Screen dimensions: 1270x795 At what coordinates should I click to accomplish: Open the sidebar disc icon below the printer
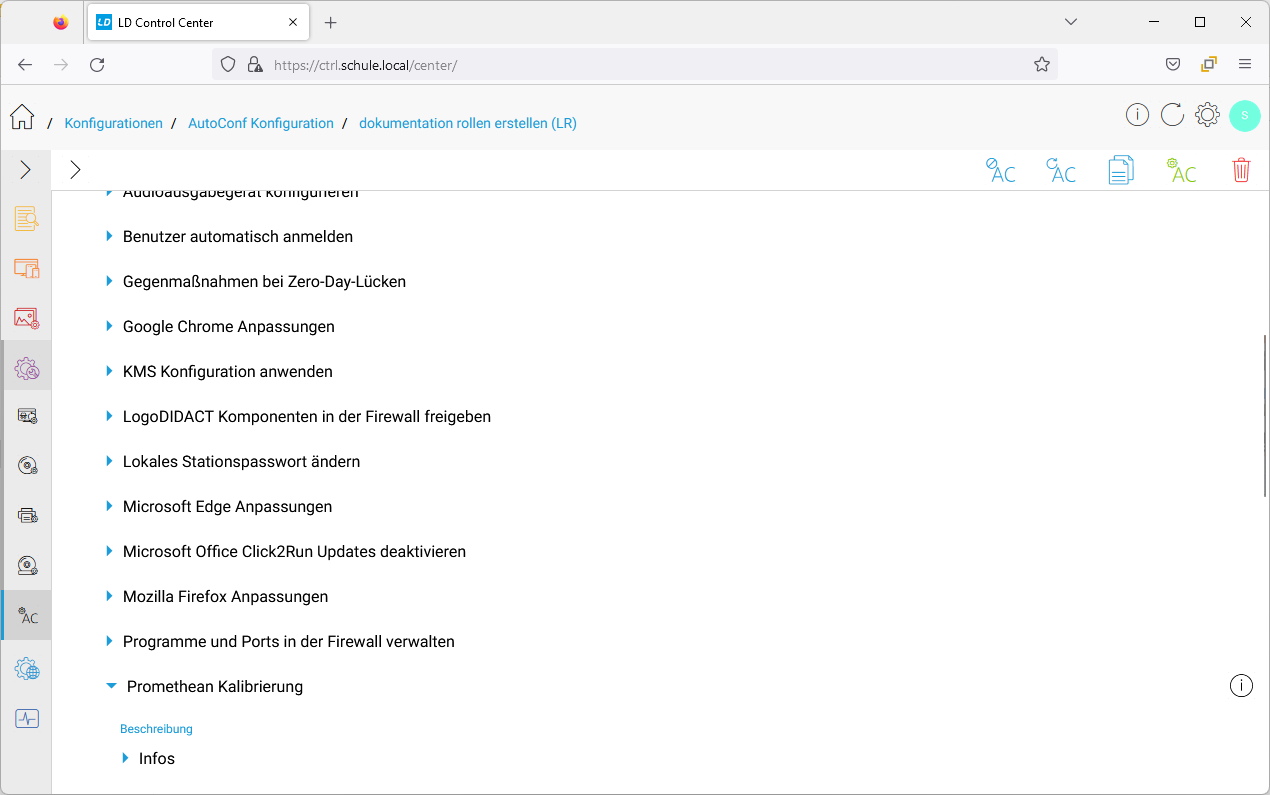[x=27, y=566]
